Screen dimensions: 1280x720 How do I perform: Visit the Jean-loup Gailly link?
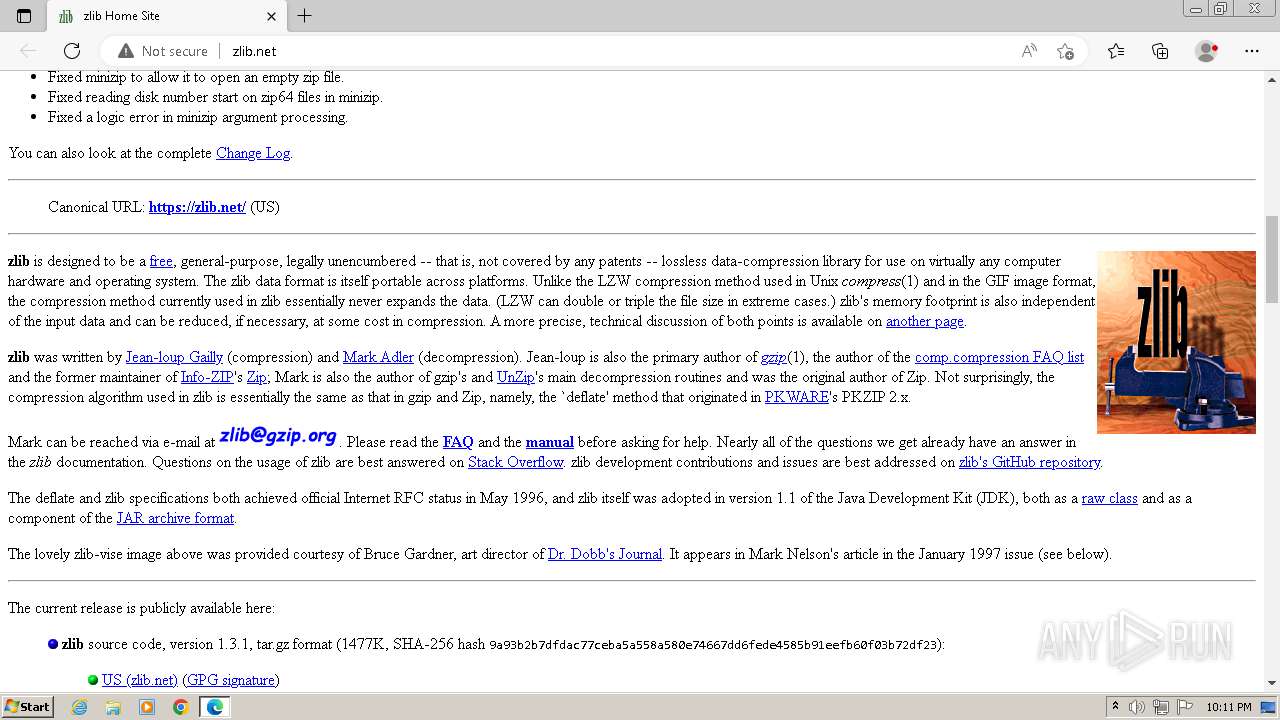174,357
